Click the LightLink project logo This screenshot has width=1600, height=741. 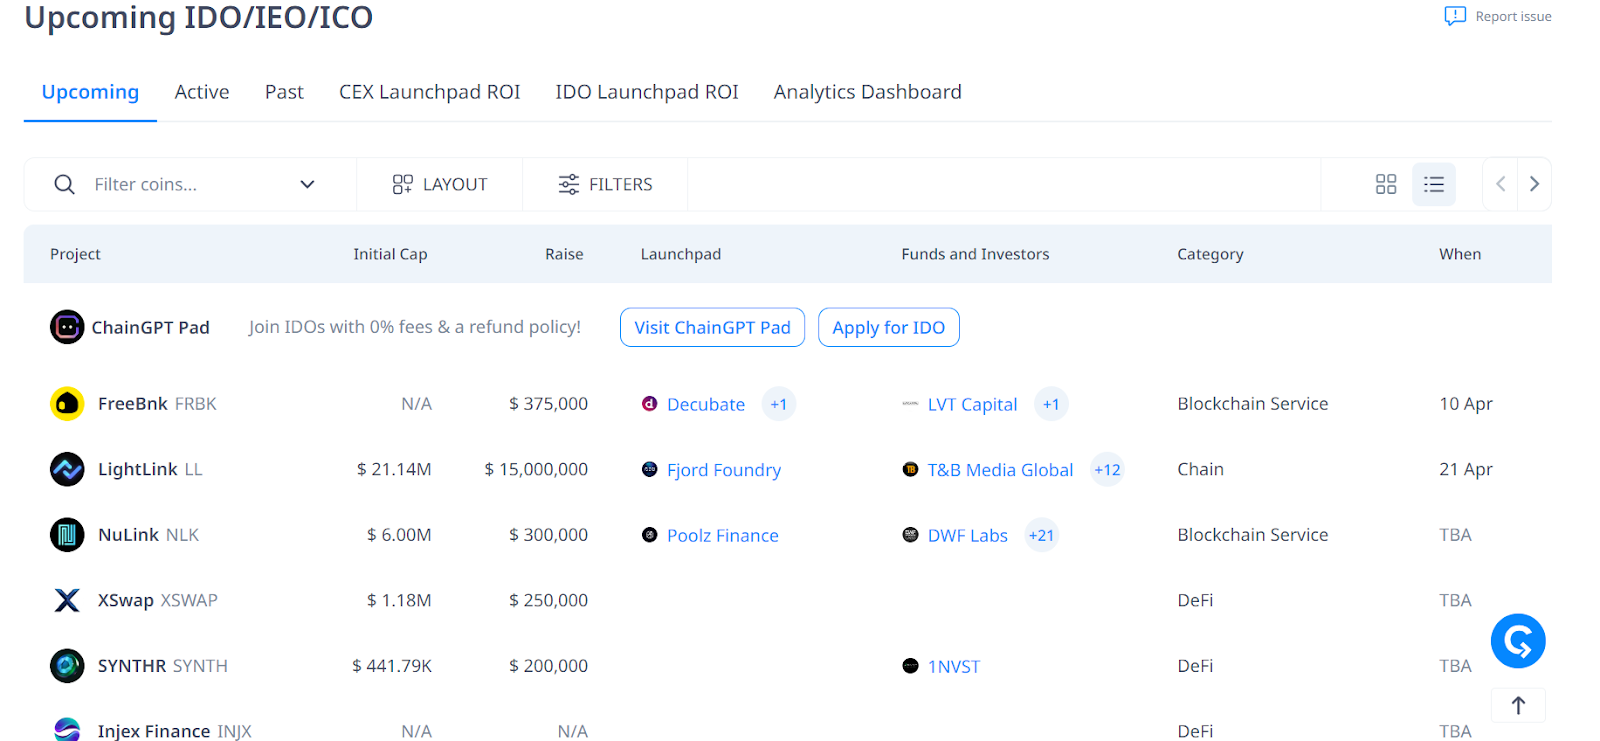(67, 469)
